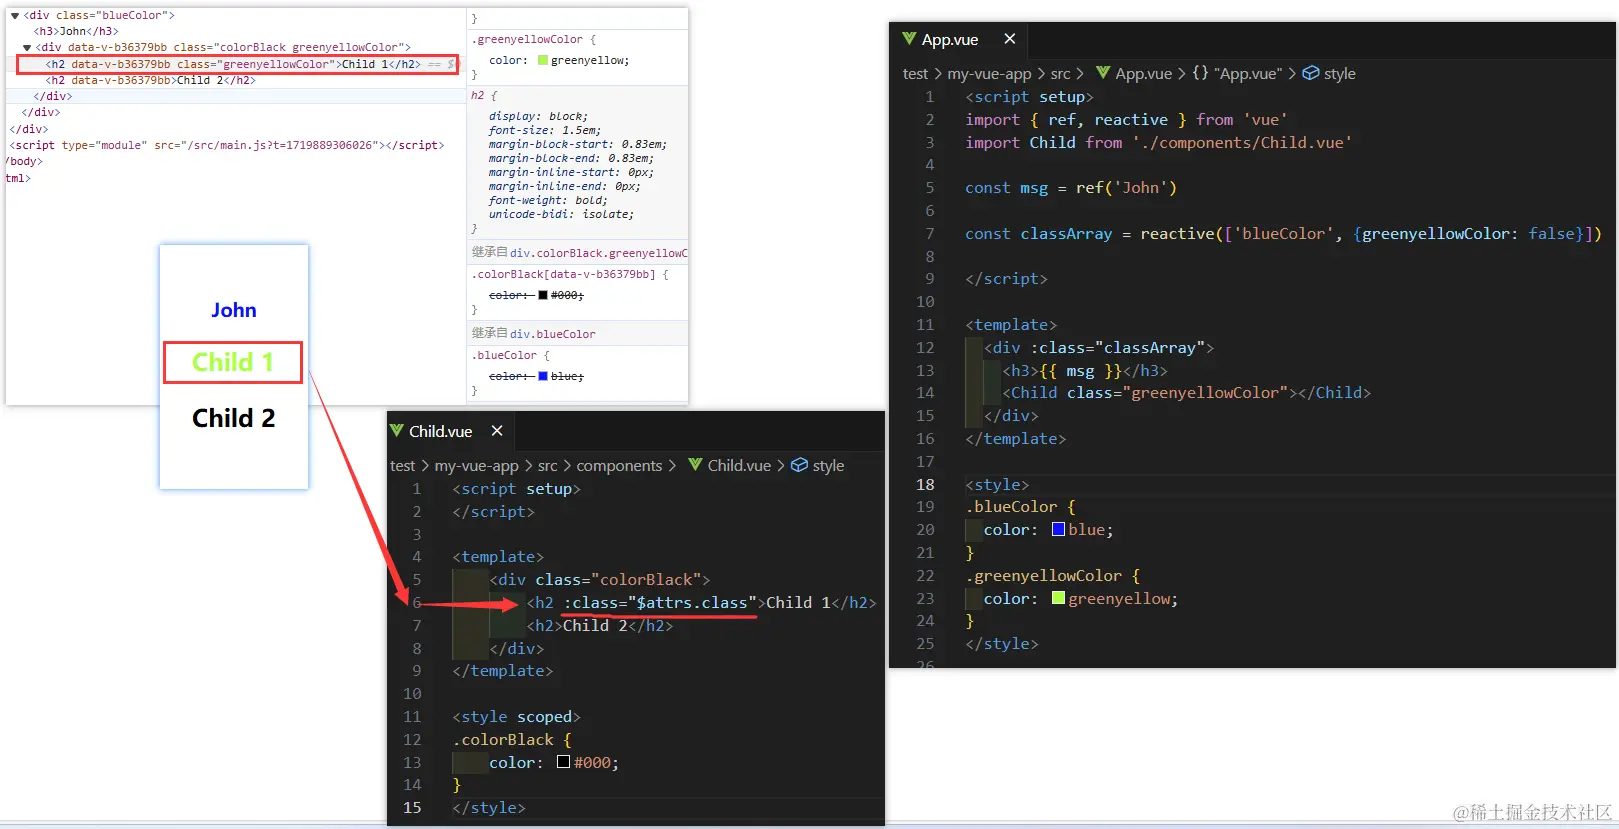The height and width of the screenshot is (829, 1619).
Task: Close the Child.vue editor tab
Action: point(497,431)
